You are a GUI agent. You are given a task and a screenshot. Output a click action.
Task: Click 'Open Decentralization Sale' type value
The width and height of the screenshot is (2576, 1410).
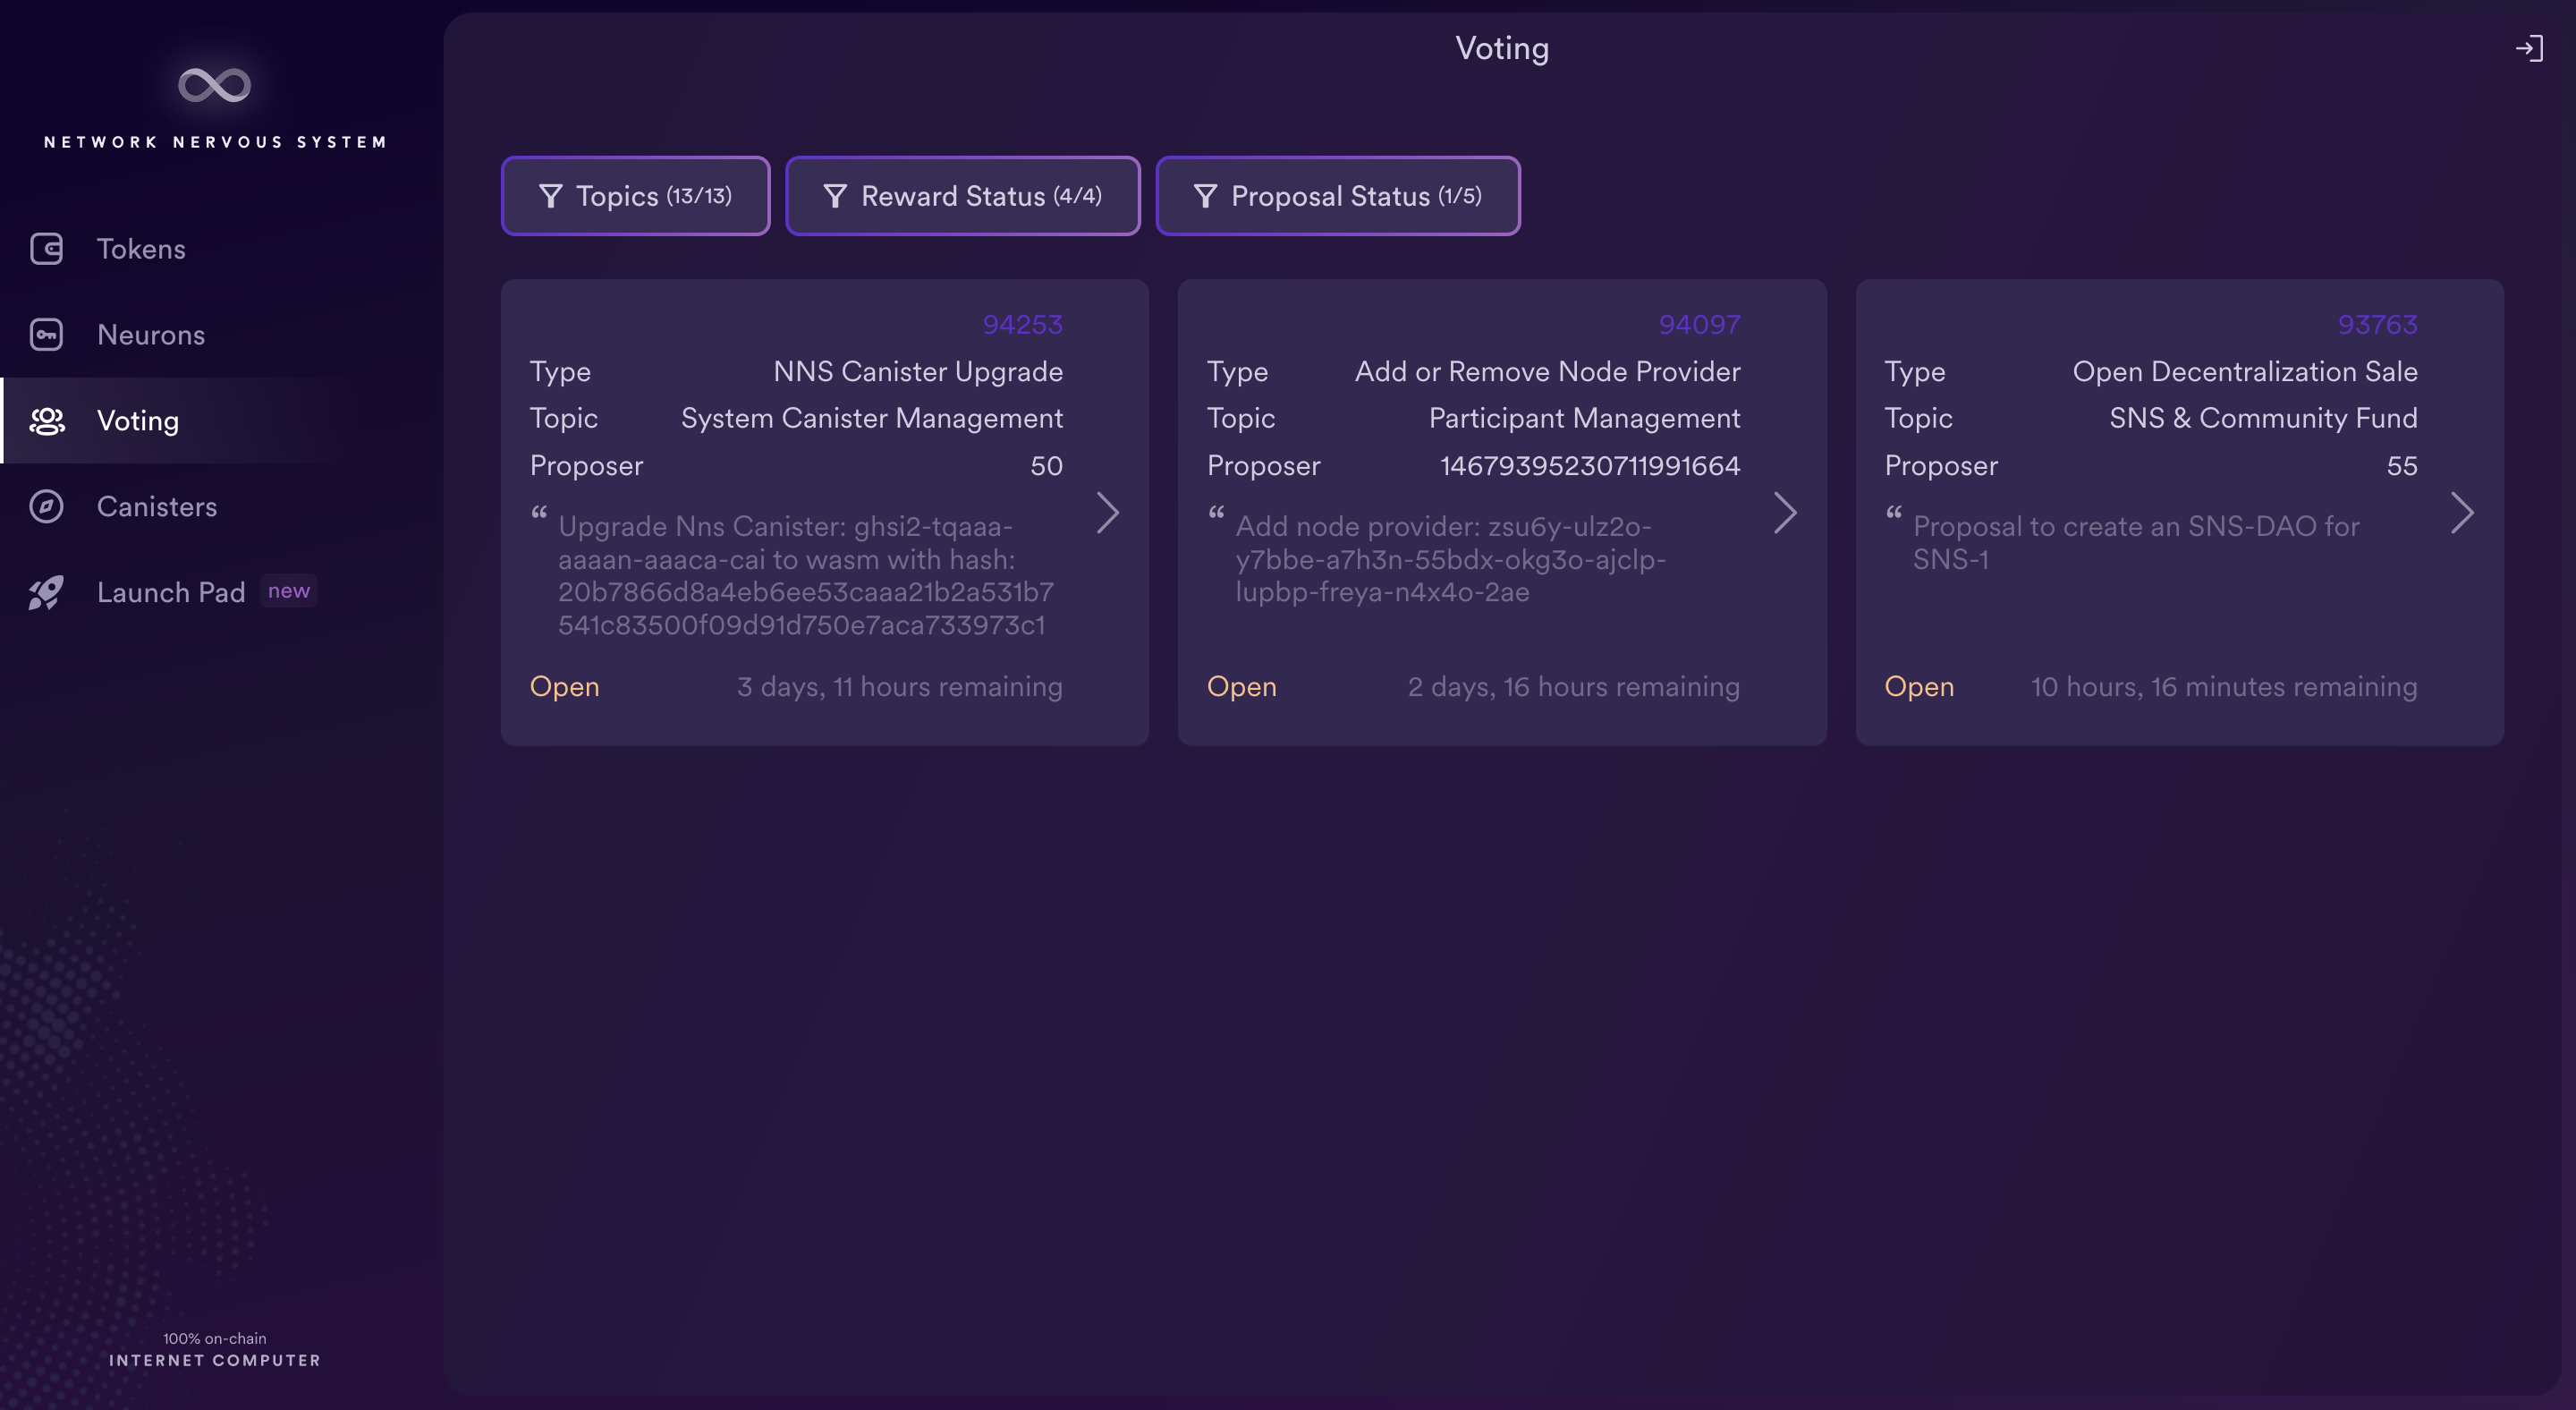point(2245,372)
